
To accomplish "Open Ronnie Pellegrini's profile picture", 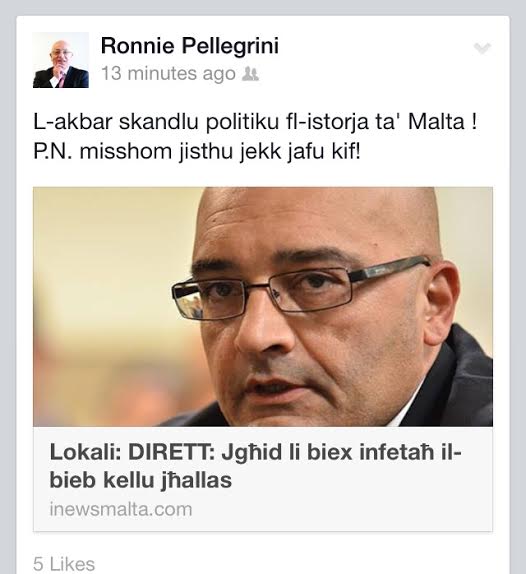I will tap(61, 60).
